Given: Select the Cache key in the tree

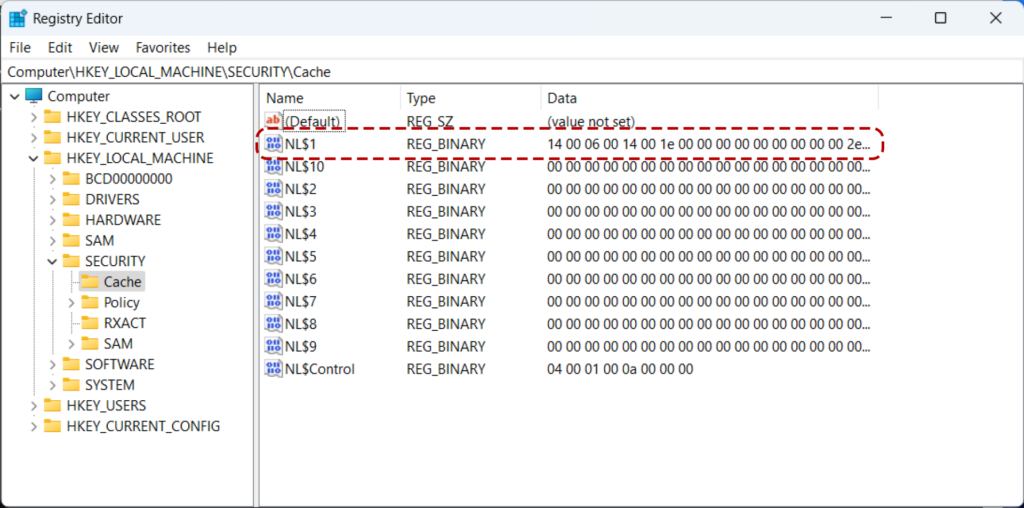Looking at the screenshot, I should click(122, 282).
